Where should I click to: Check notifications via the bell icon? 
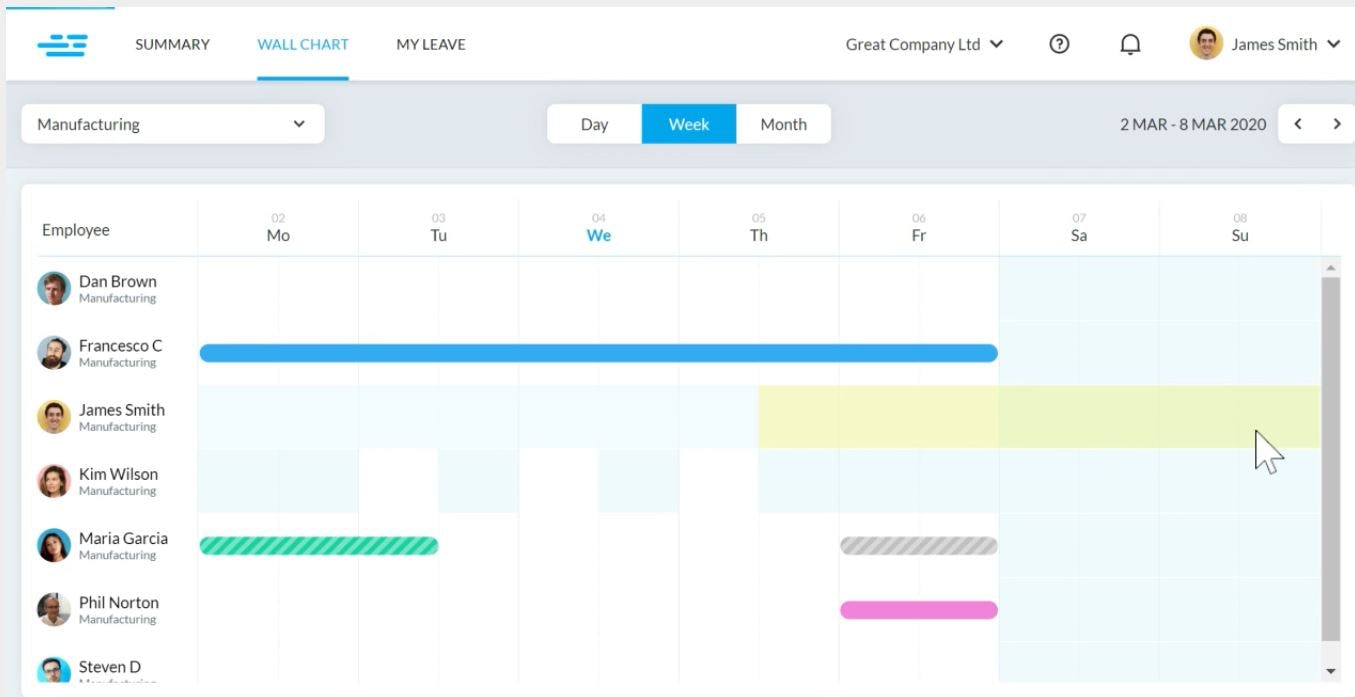coord(1130,44)
